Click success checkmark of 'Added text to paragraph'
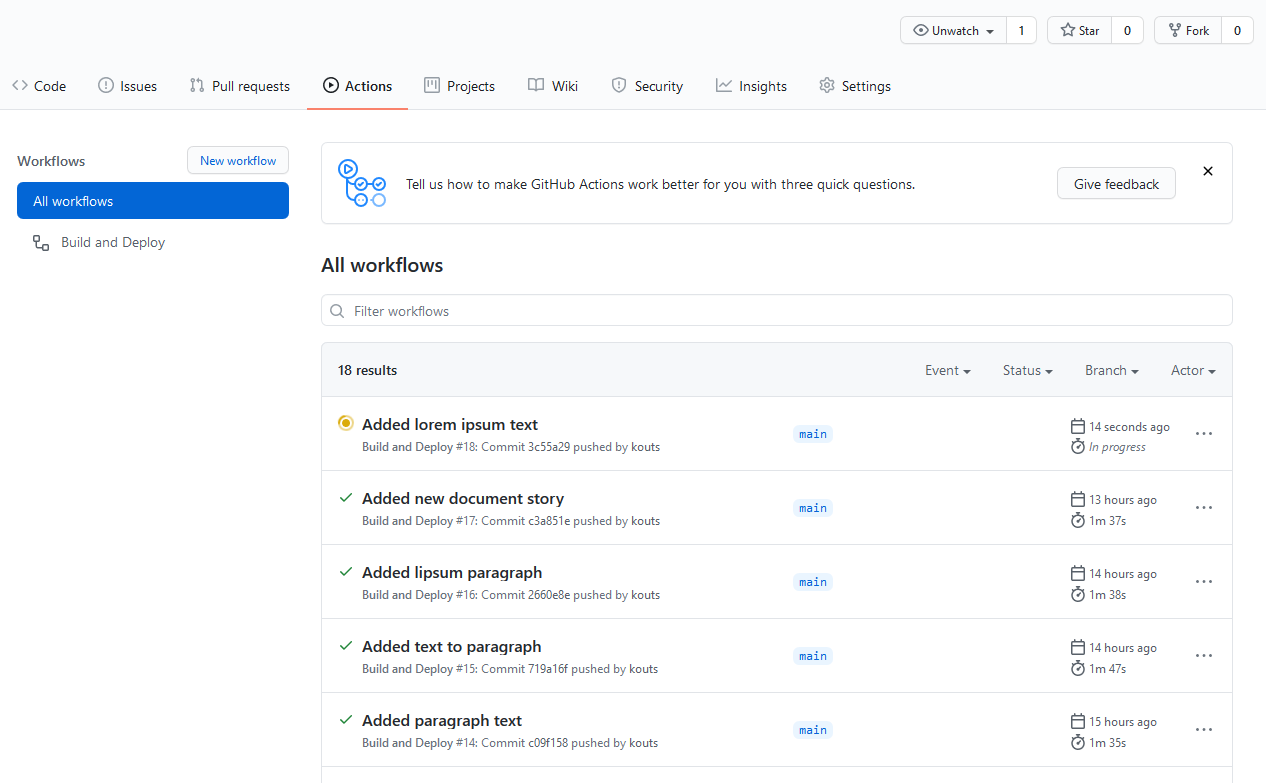 tap(346, 645)
